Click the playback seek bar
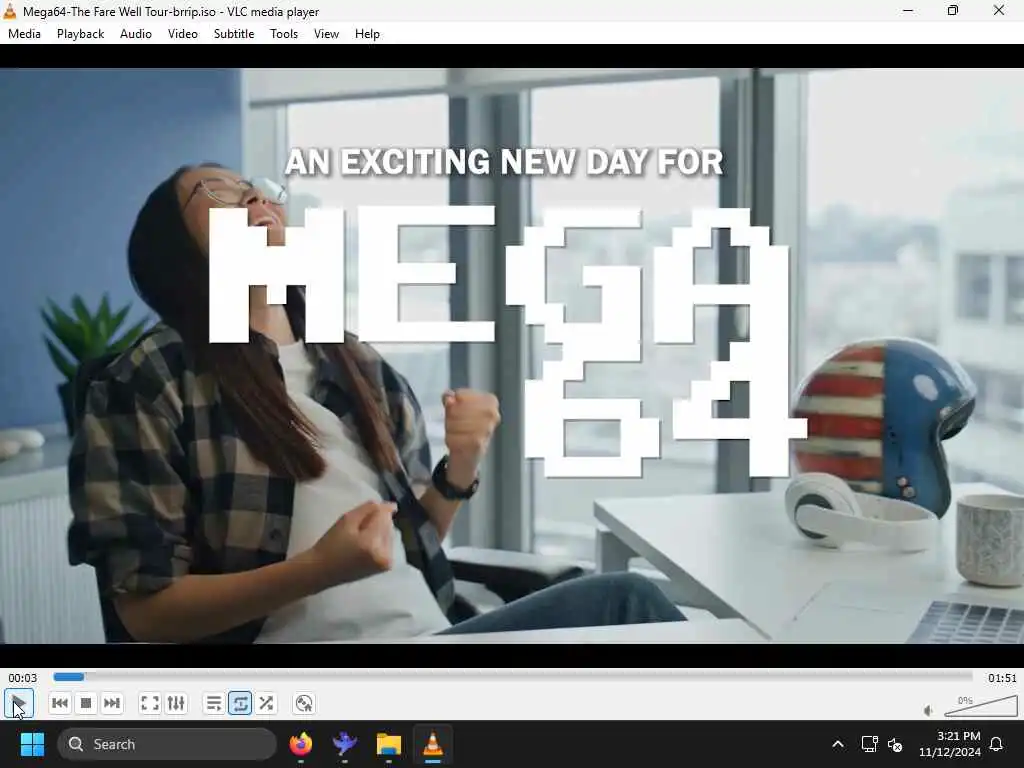The height and width of the screenshot is (768, 1024). coord(513,677)
